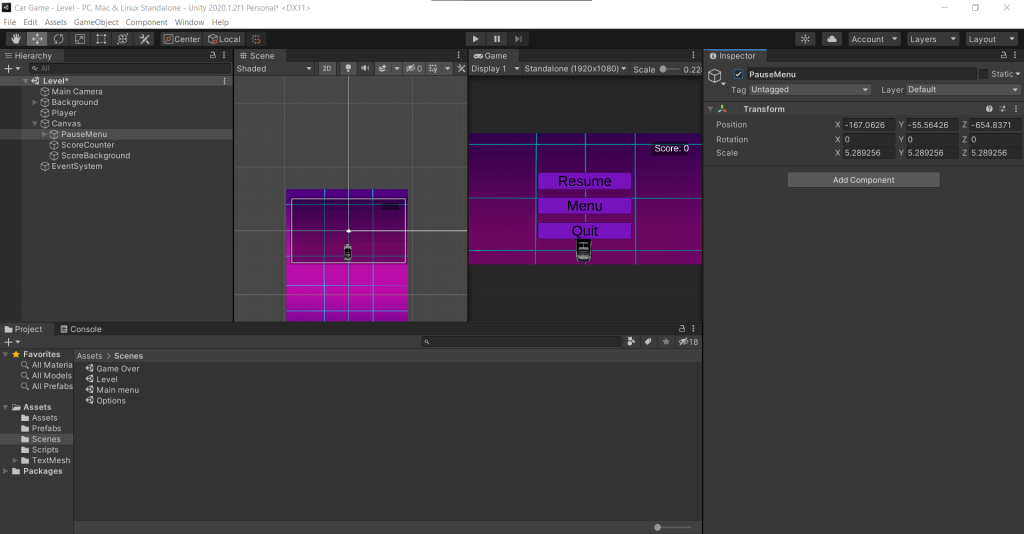Open Cloud services via the cloud icon

pyautogui.click(x=832, y=39)
